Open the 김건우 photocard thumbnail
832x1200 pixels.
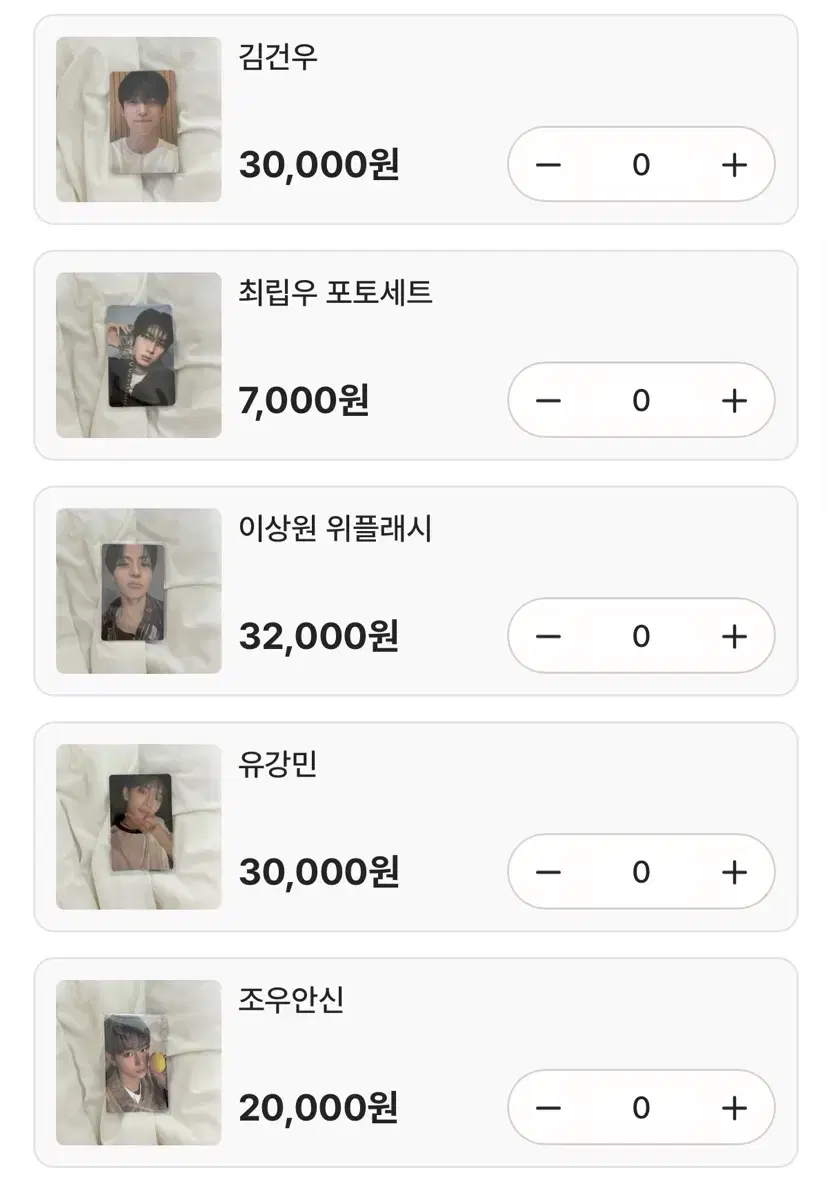tap(138, 120)
